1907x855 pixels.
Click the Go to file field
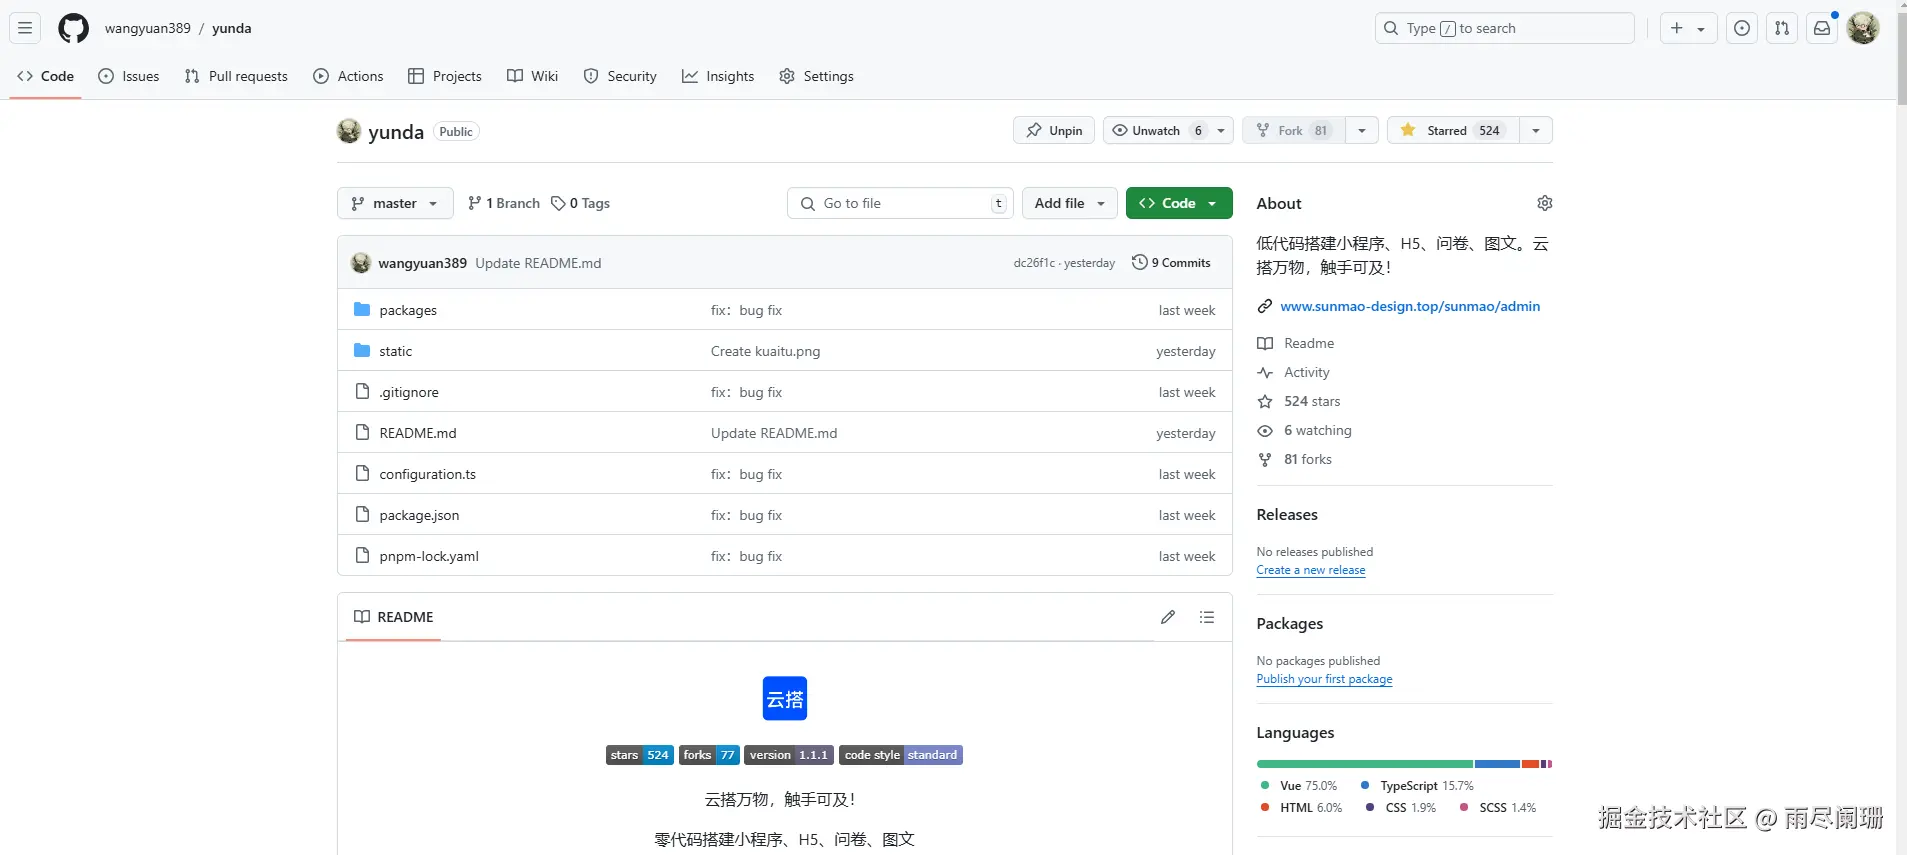pyautogui.click(x=900, y=203)
